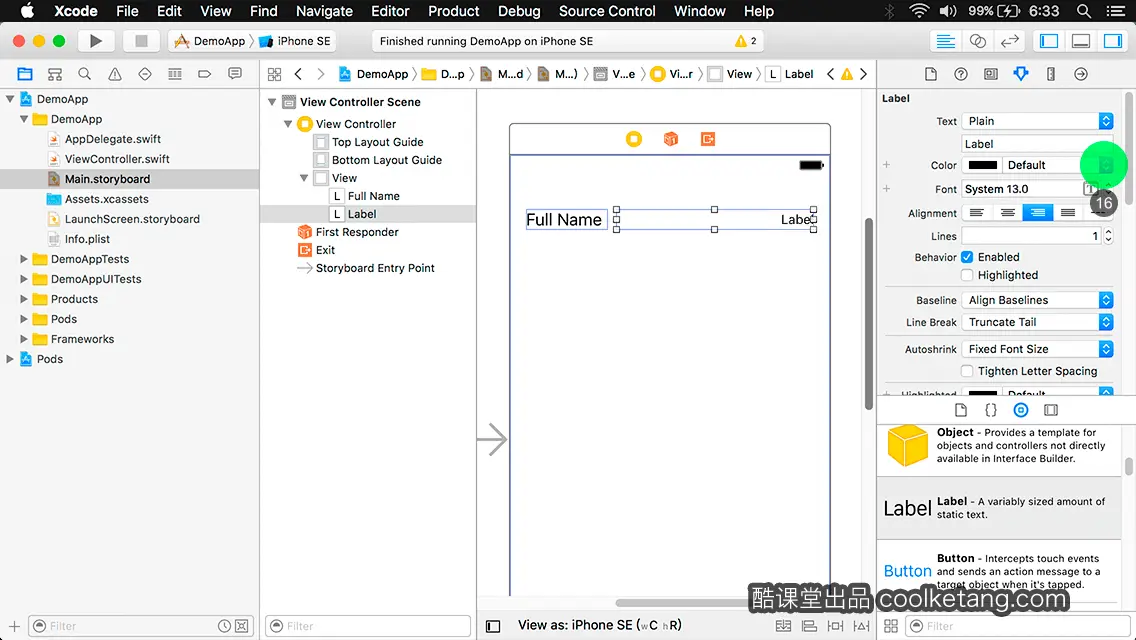Open the Color swatch for the label
The image size is (1136, 640).
(x=982, y=165)
